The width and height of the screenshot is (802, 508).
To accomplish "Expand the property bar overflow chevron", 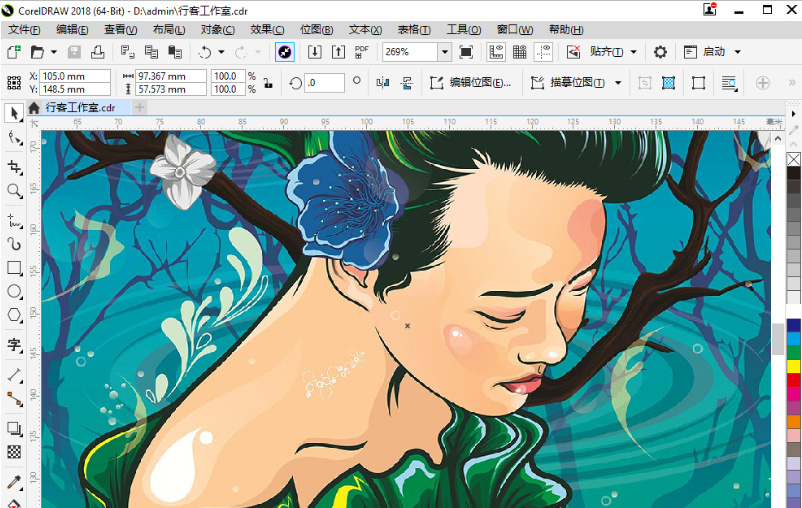I will [792, 82].
